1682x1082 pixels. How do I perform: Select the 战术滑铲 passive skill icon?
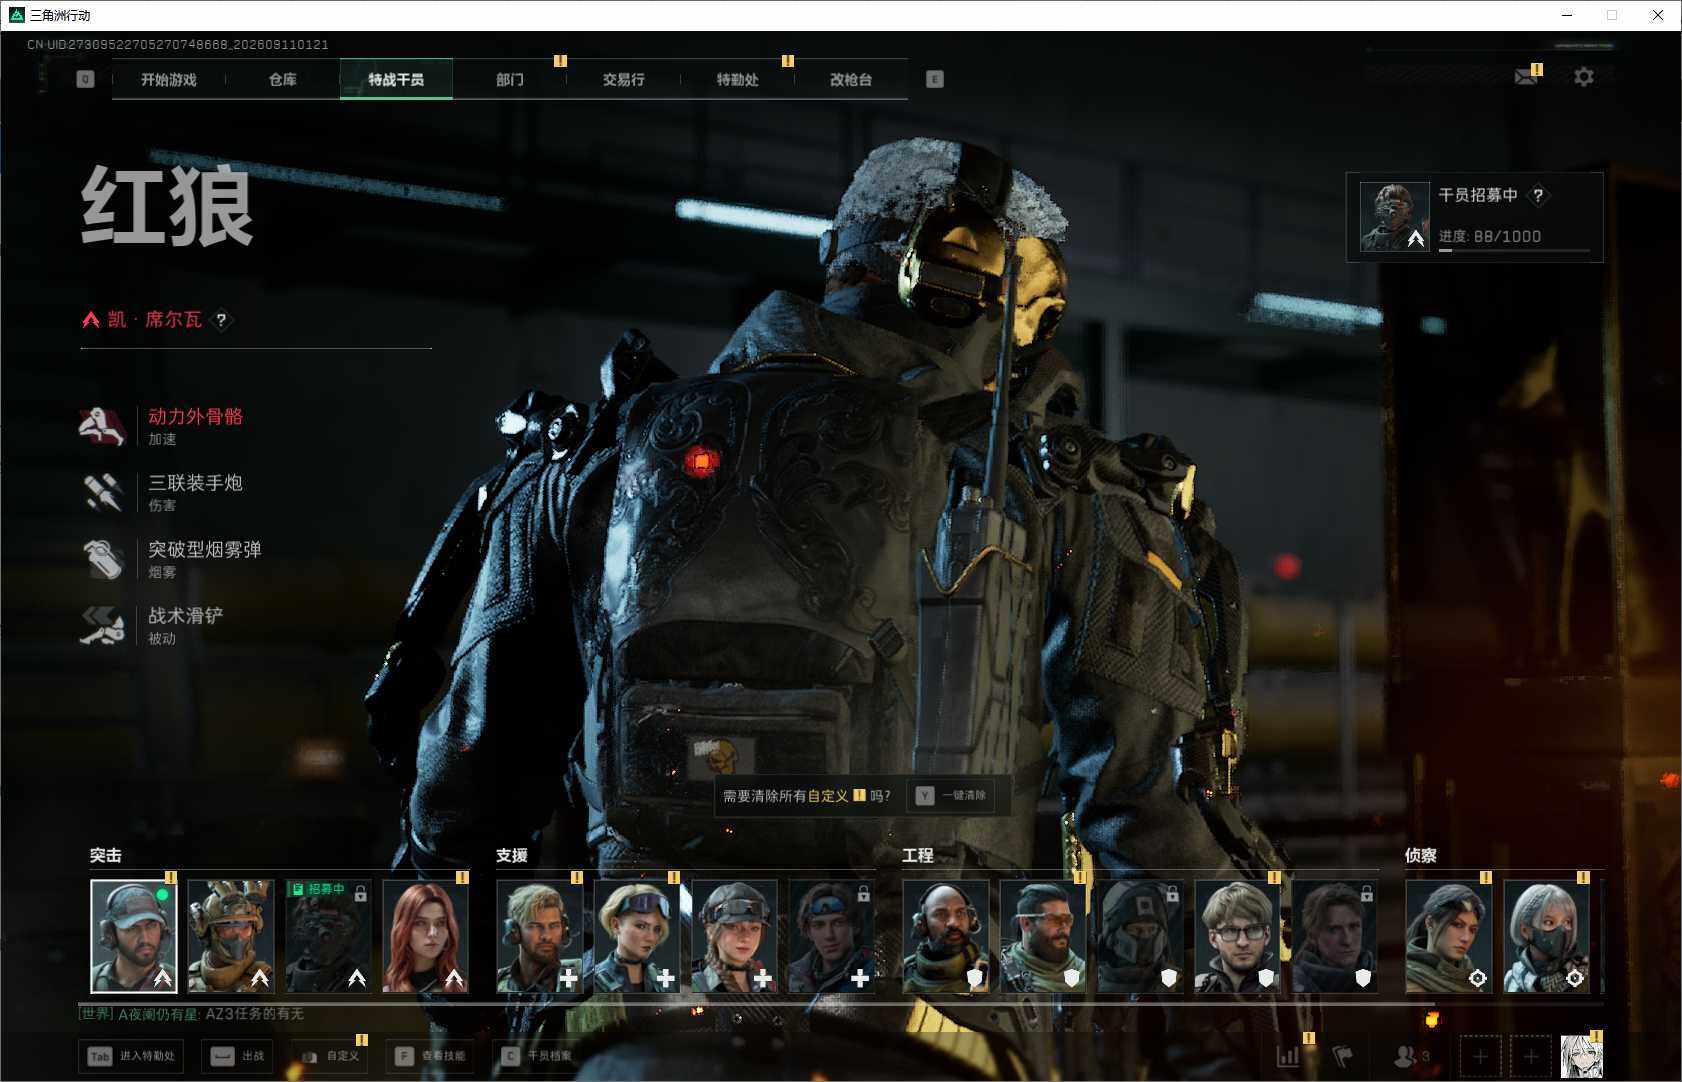[102, 625]
